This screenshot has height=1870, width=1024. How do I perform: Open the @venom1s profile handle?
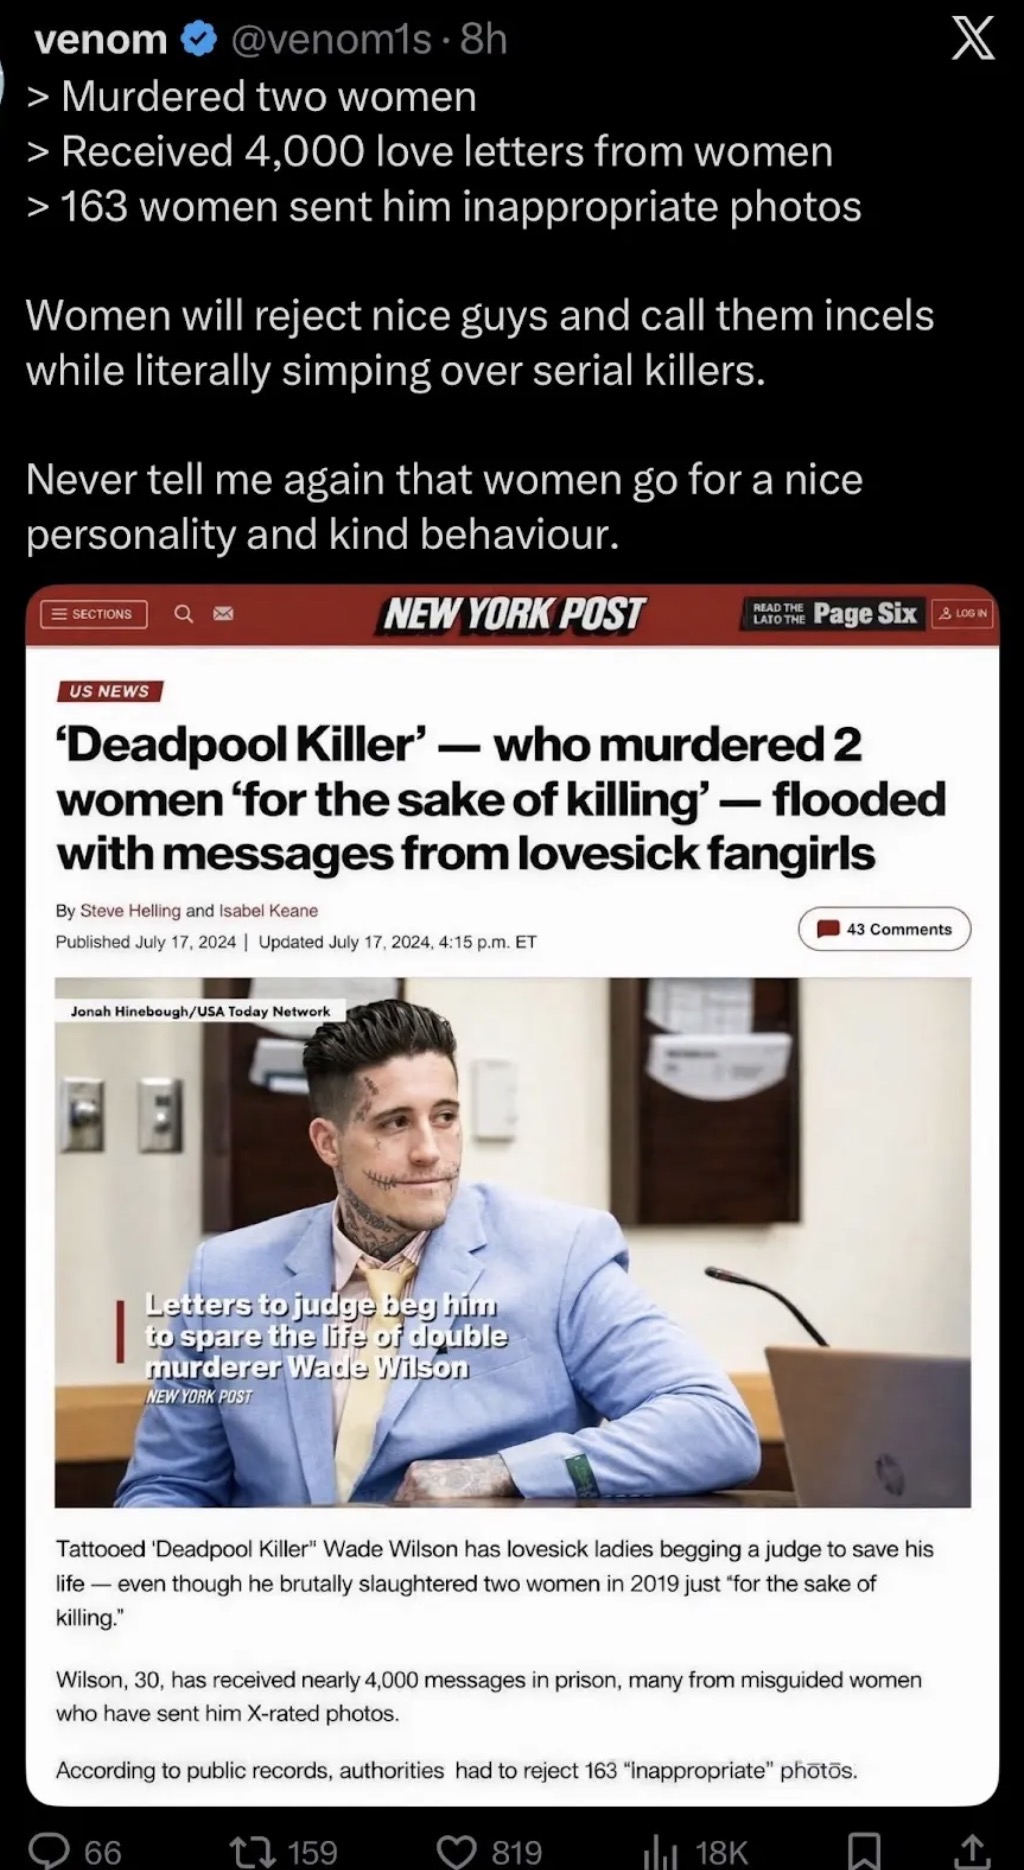331,40
